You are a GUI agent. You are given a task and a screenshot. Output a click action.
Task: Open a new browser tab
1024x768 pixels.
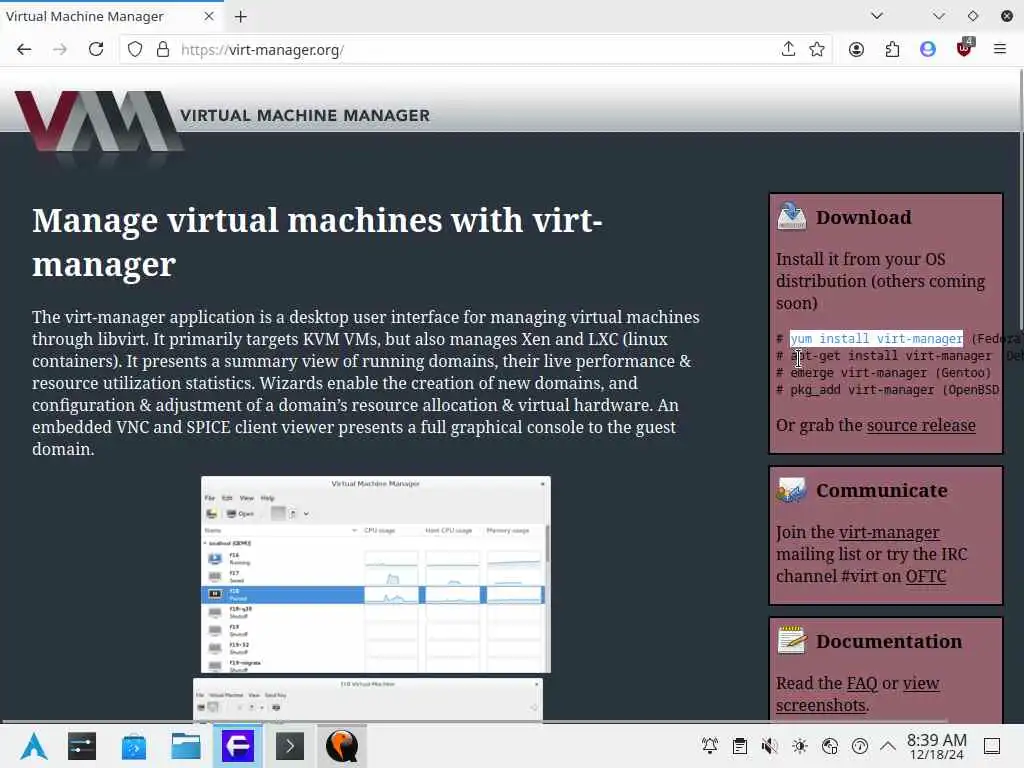241,17
